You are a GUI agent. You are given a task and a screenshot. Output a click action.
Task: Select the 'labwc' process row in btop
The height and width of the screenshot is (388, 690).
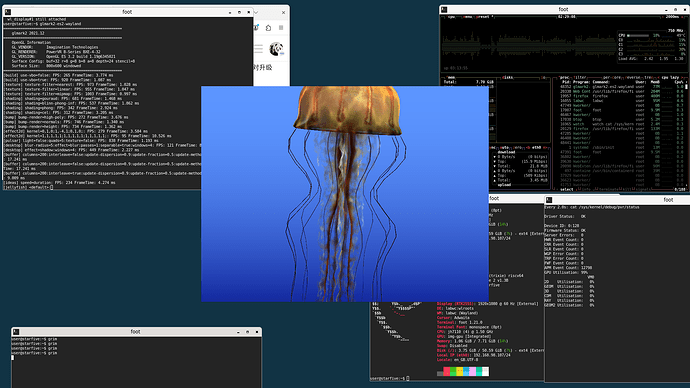[x=622, y=101]
